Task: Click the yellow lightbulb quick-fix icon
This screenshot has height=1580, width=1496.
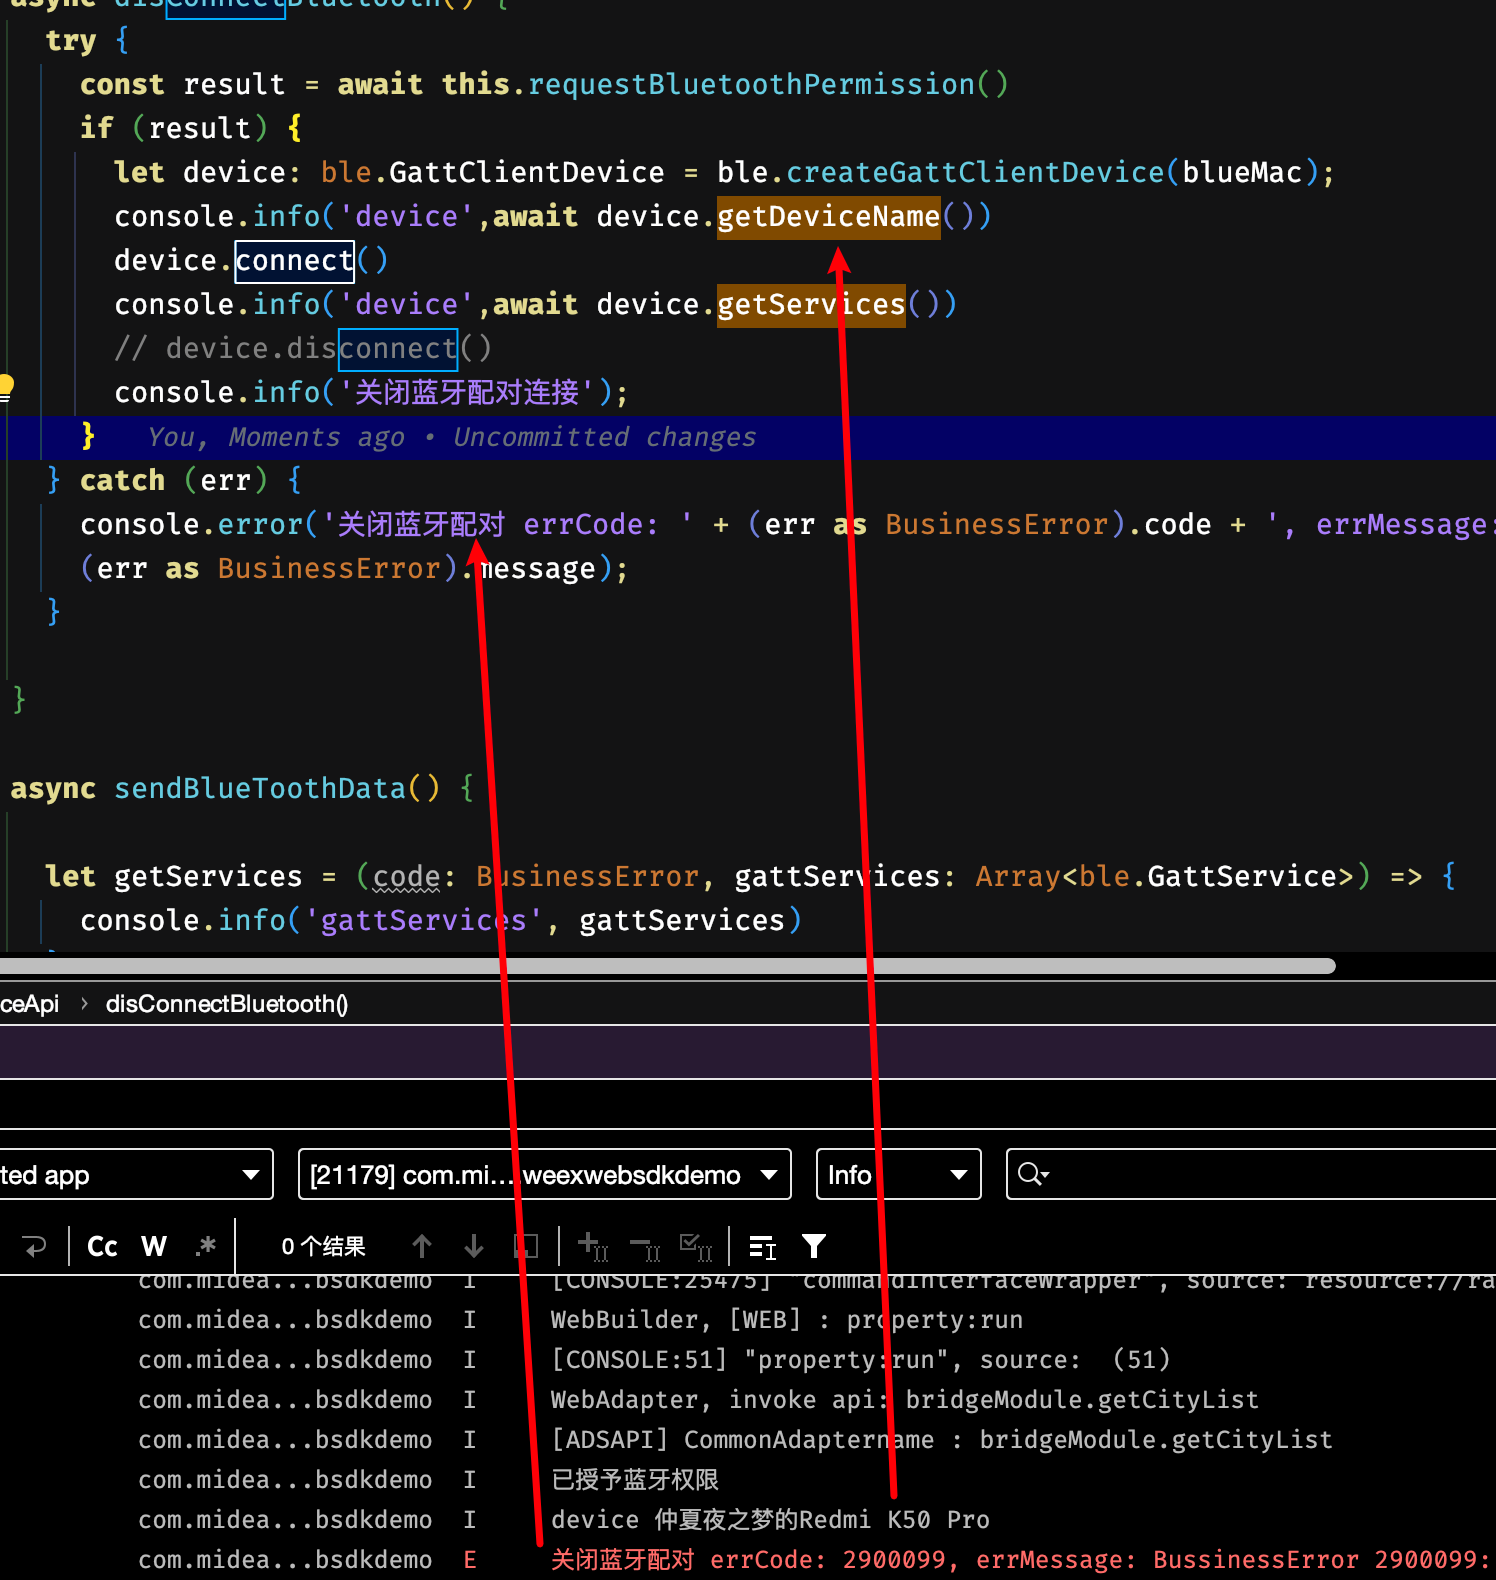Action: click(5, 386)
